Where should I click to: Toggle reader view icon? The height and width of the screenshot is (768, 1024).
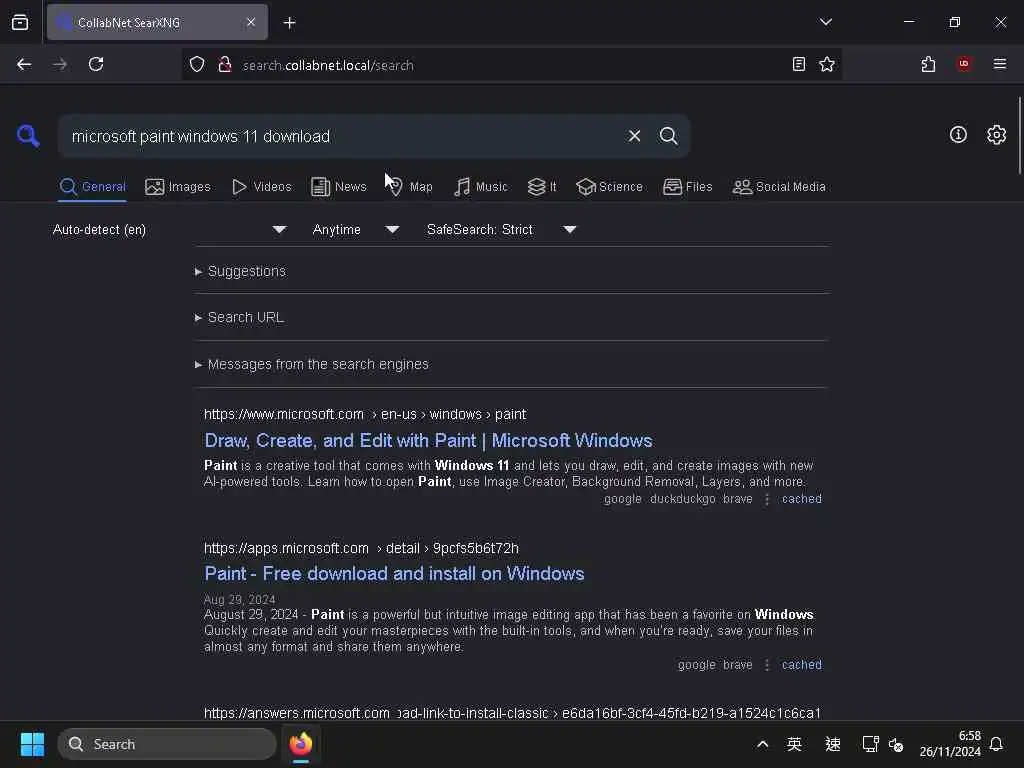pyautogui.click(x=798, y=64)
